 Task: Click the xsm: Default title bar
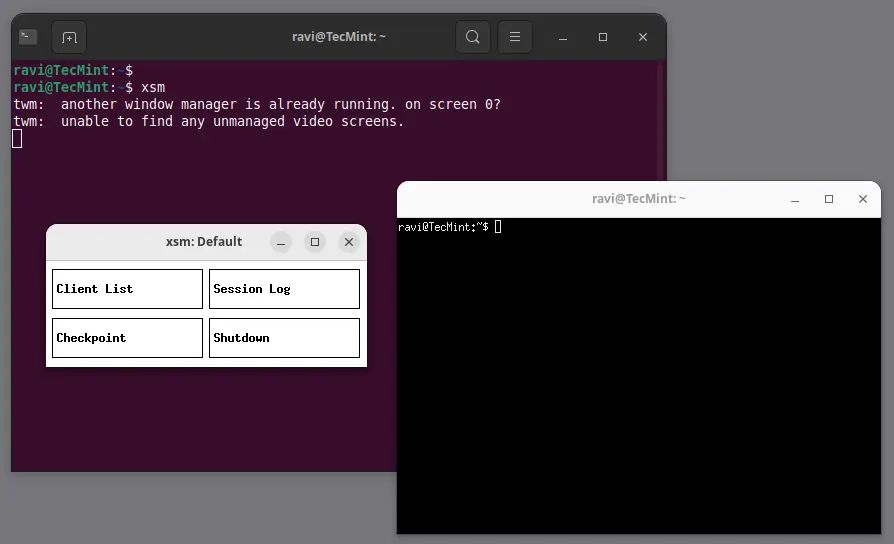(206, 242)
